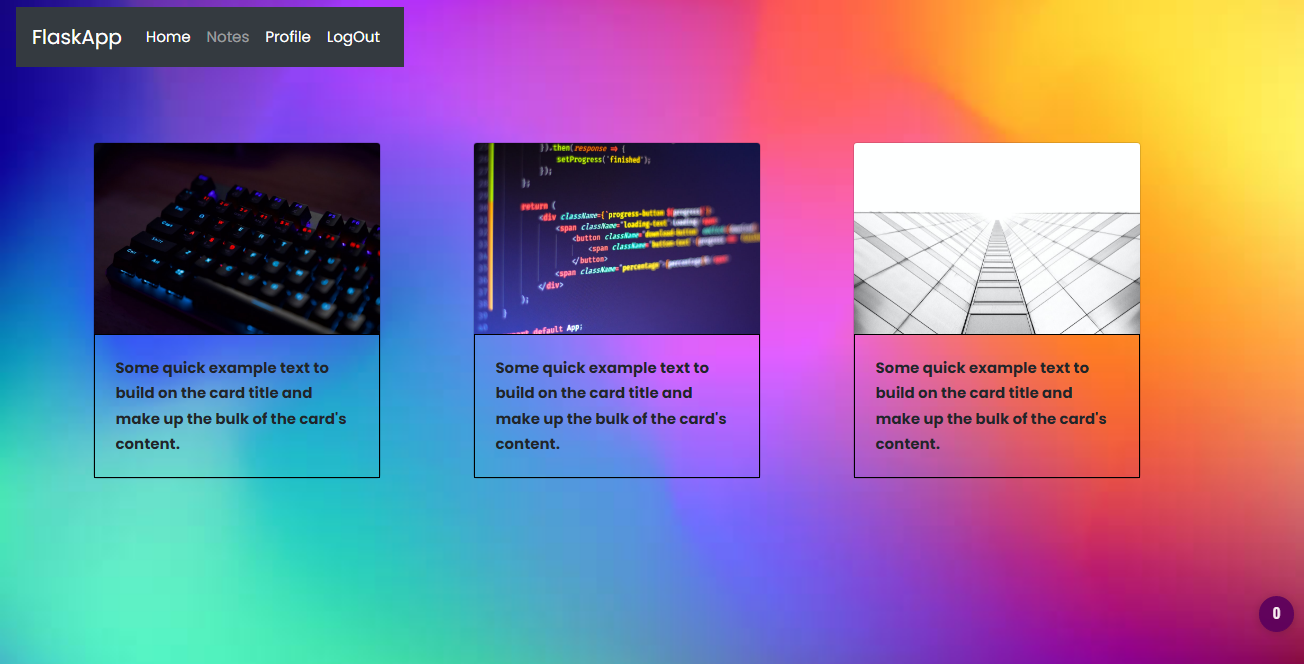Open the code editor card image
This screenshot has width=1304, height=664.
pyautogui.click(x=617, y=239)
